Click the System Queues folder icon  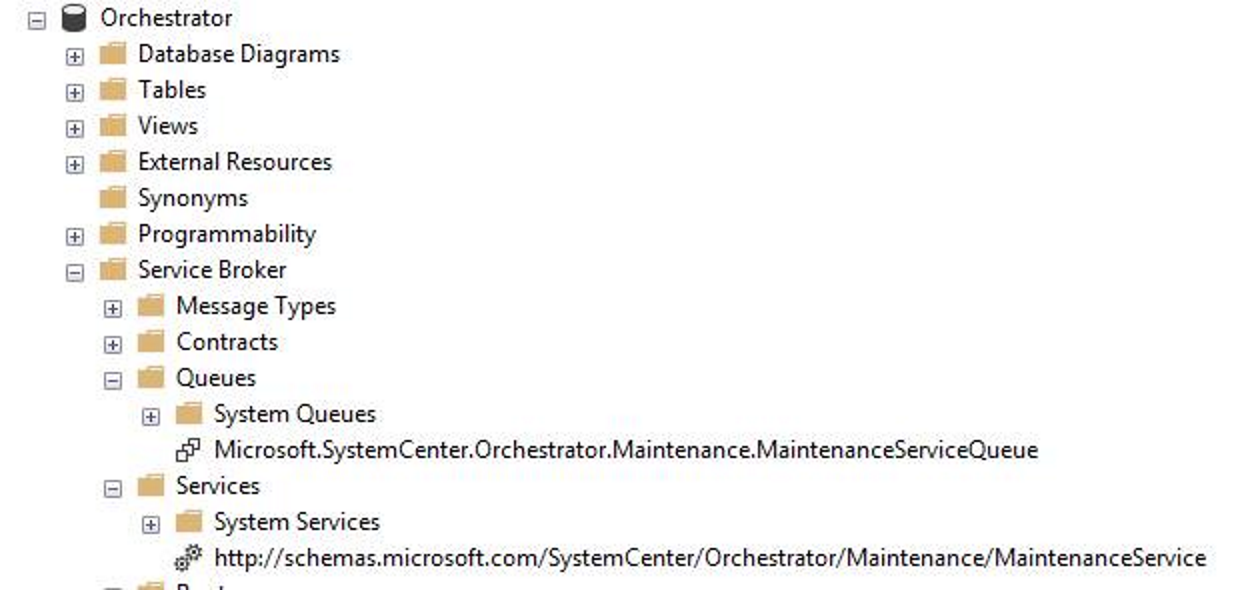tap(189, 413)
